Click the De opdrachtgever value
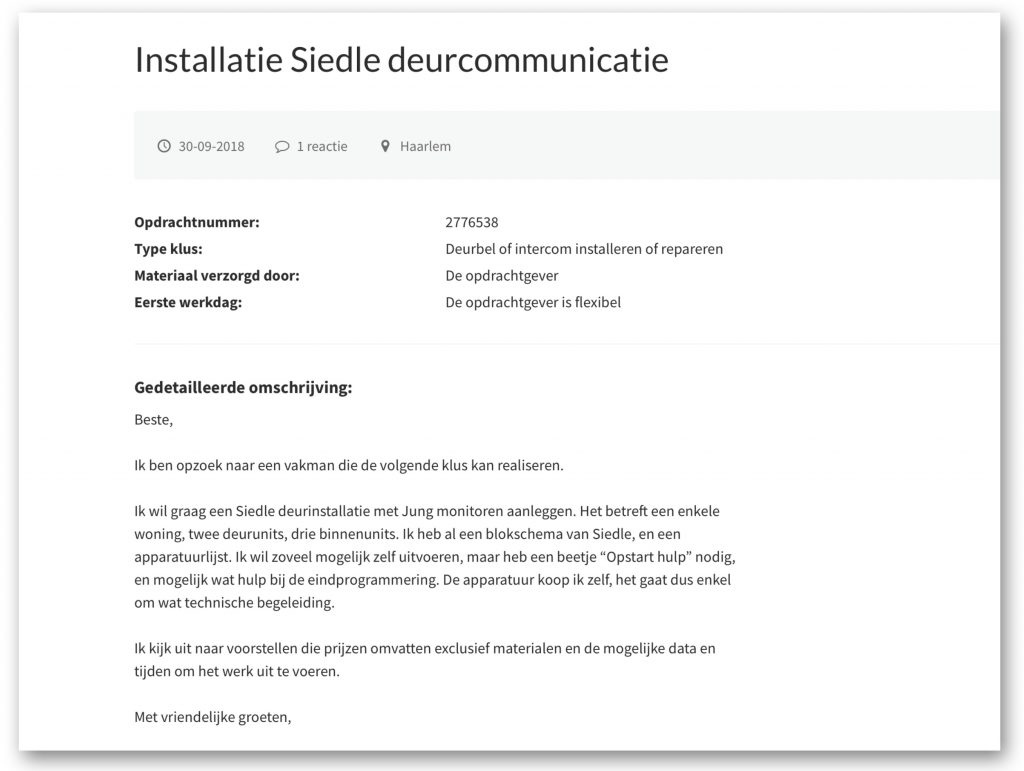The width and height of the screenshot is (1024, 771). point(501,275)
